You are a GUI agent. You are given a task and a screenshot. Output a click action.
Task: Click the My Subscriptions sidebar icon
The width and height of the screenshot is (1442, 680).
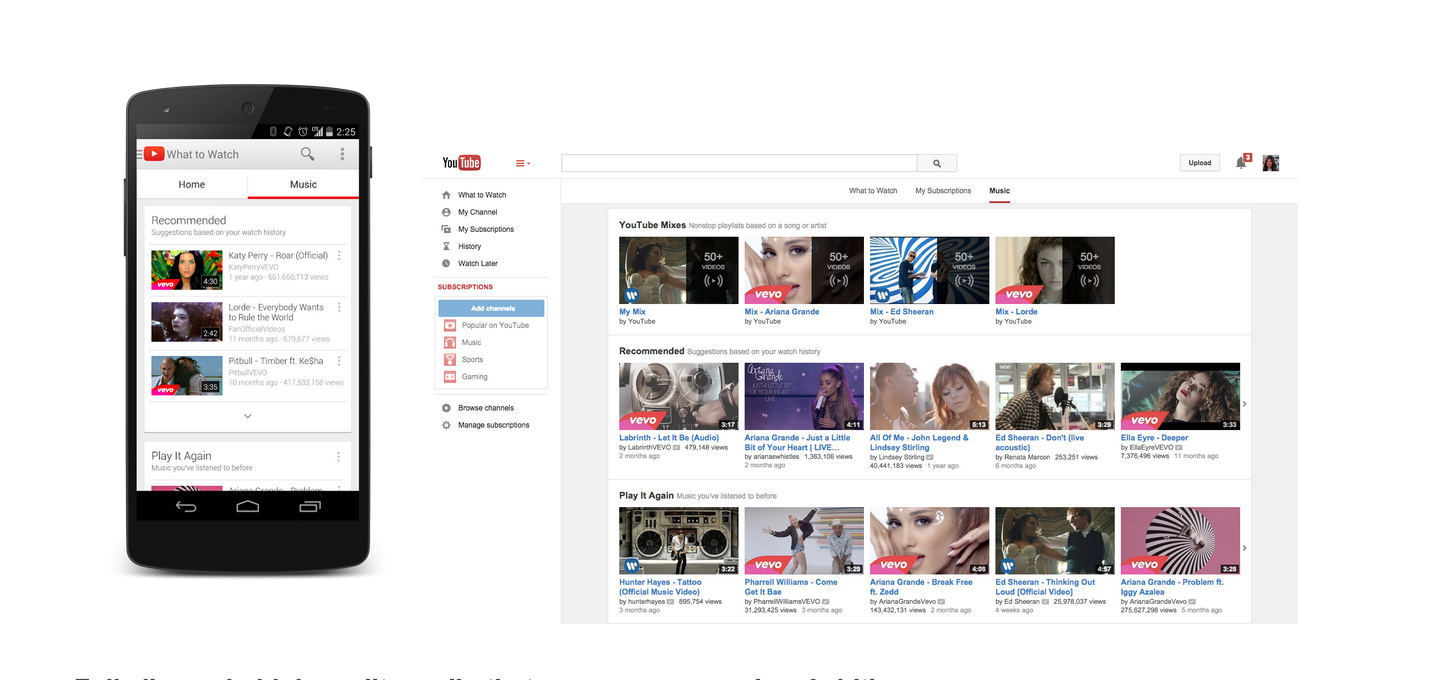(x=446, y=229)
